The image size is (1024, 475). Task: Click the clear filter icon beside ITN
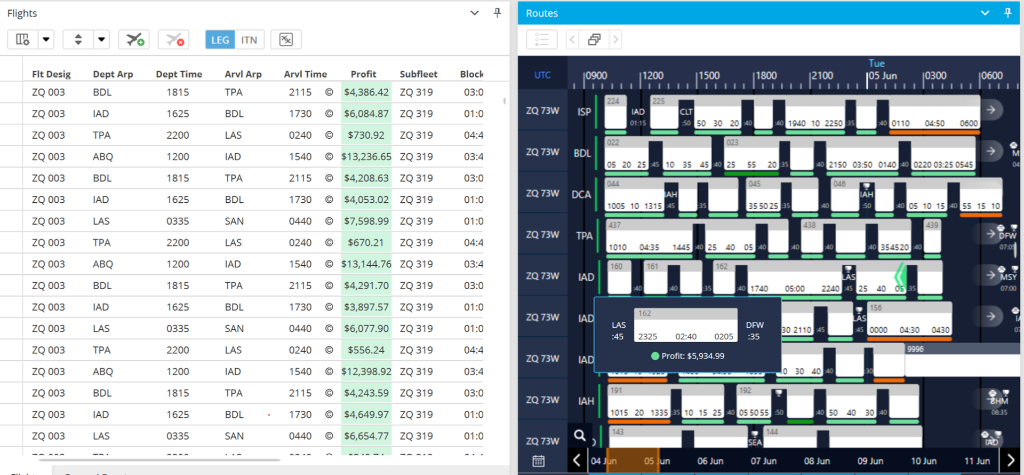[287, 40]
